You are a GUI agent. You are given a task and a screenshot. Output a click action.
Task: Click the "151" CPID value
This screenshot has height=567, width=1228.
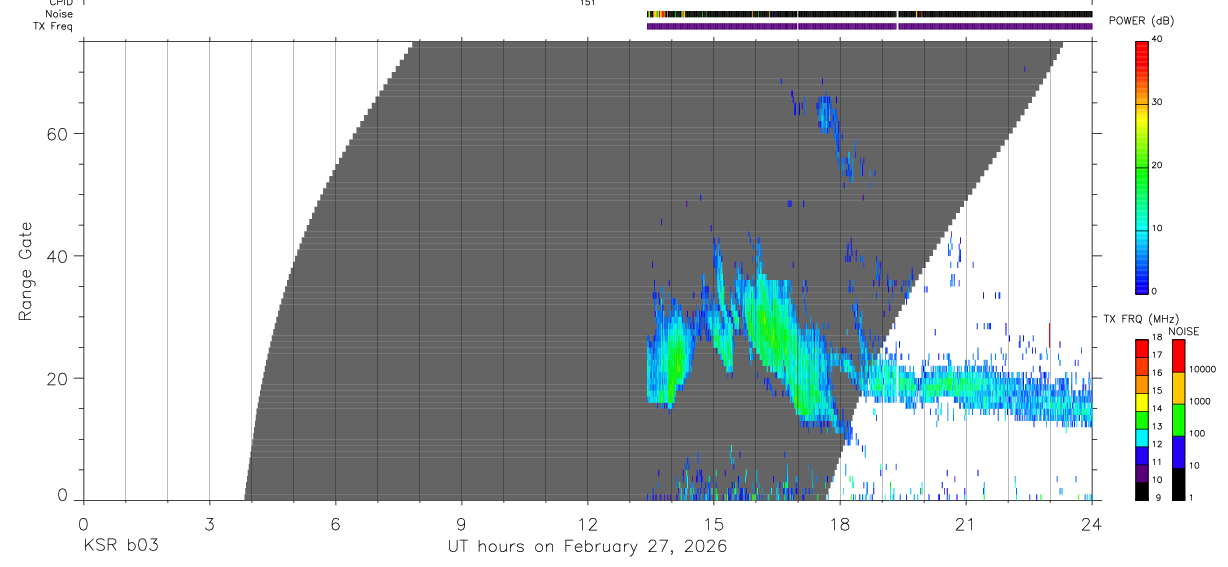(x=587, y=3)
